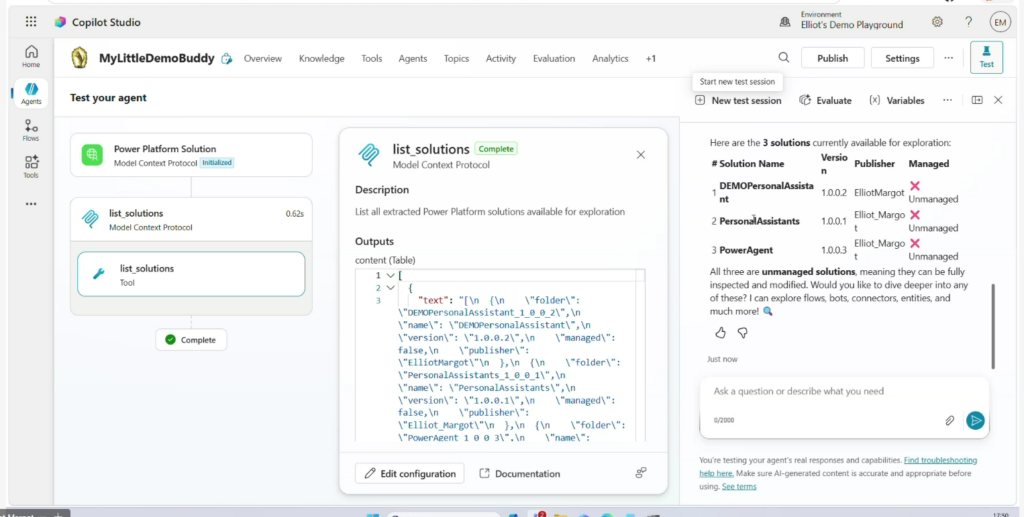Attach a file with the paperclip icon
The width and height of the screenshot is (1024, 517).
[x=950, y=421]
